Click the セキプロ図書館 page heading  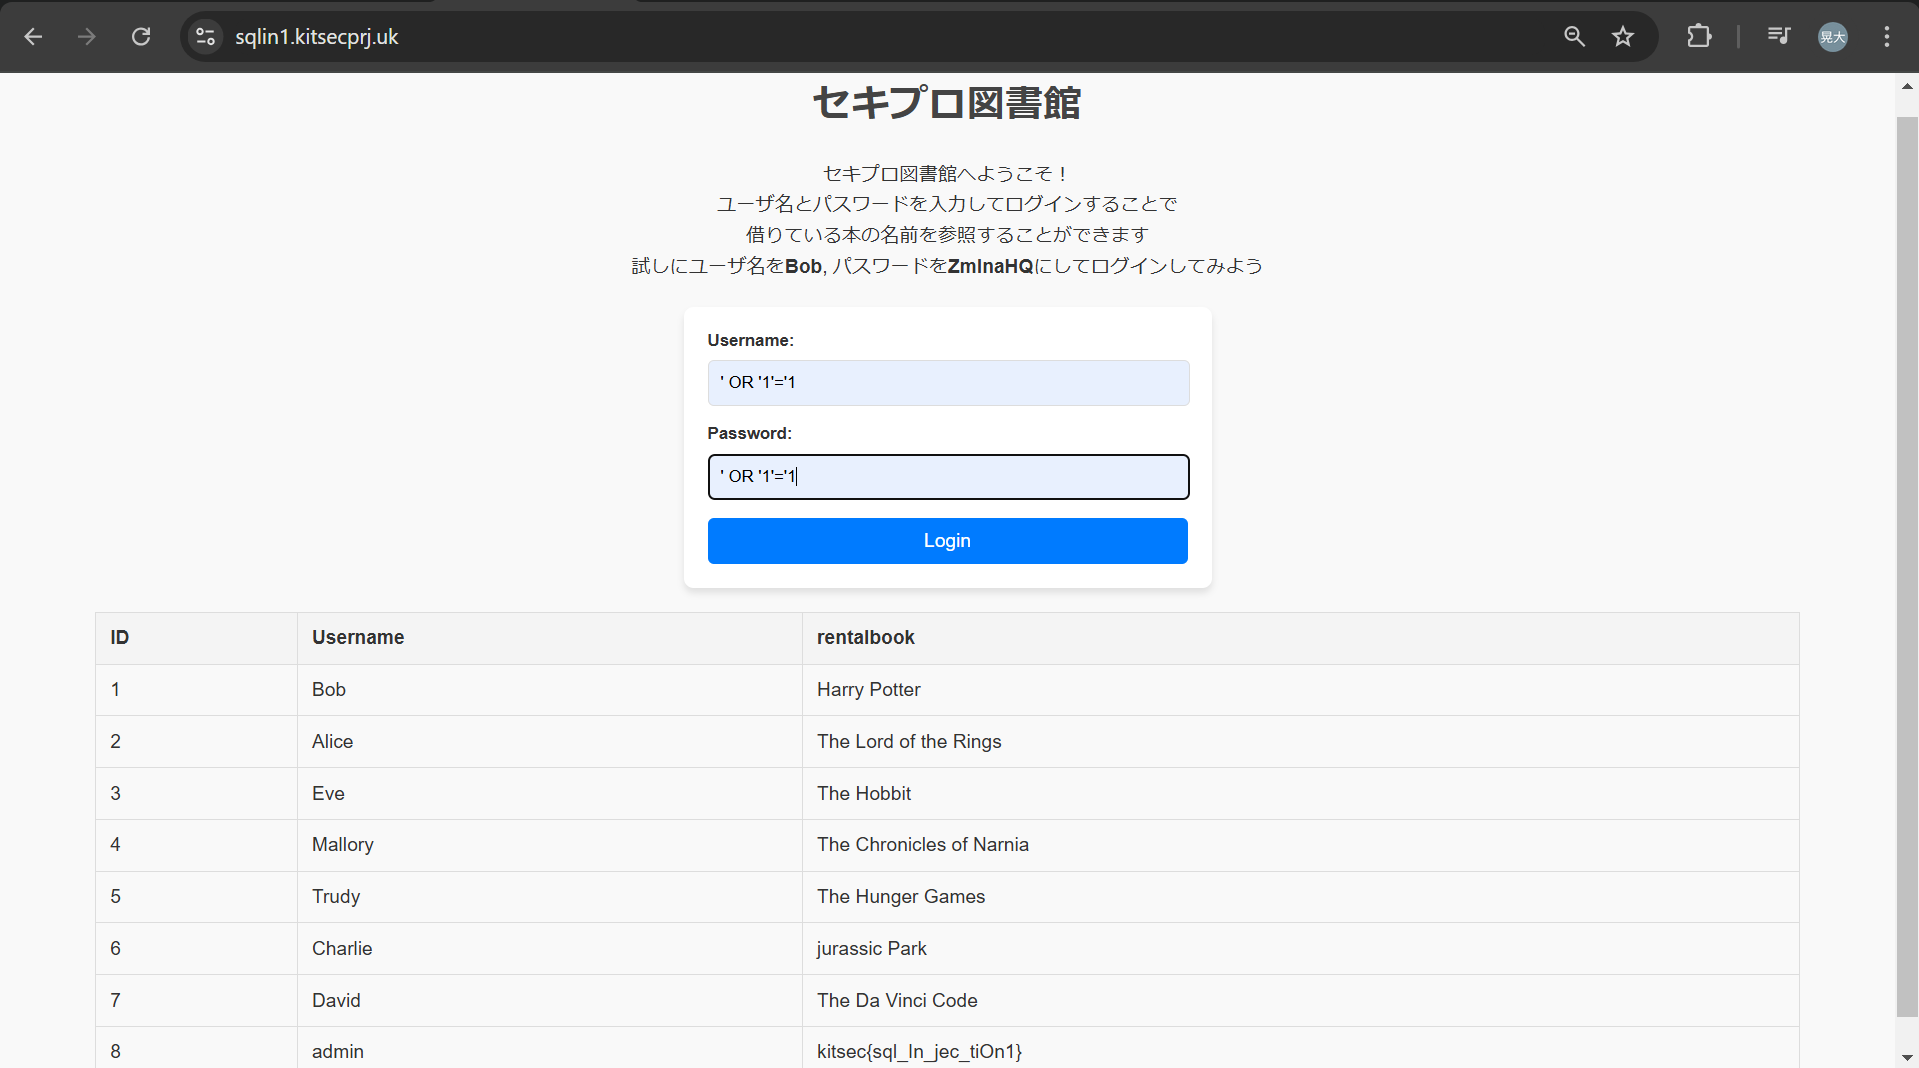click(x=946, y=102)
